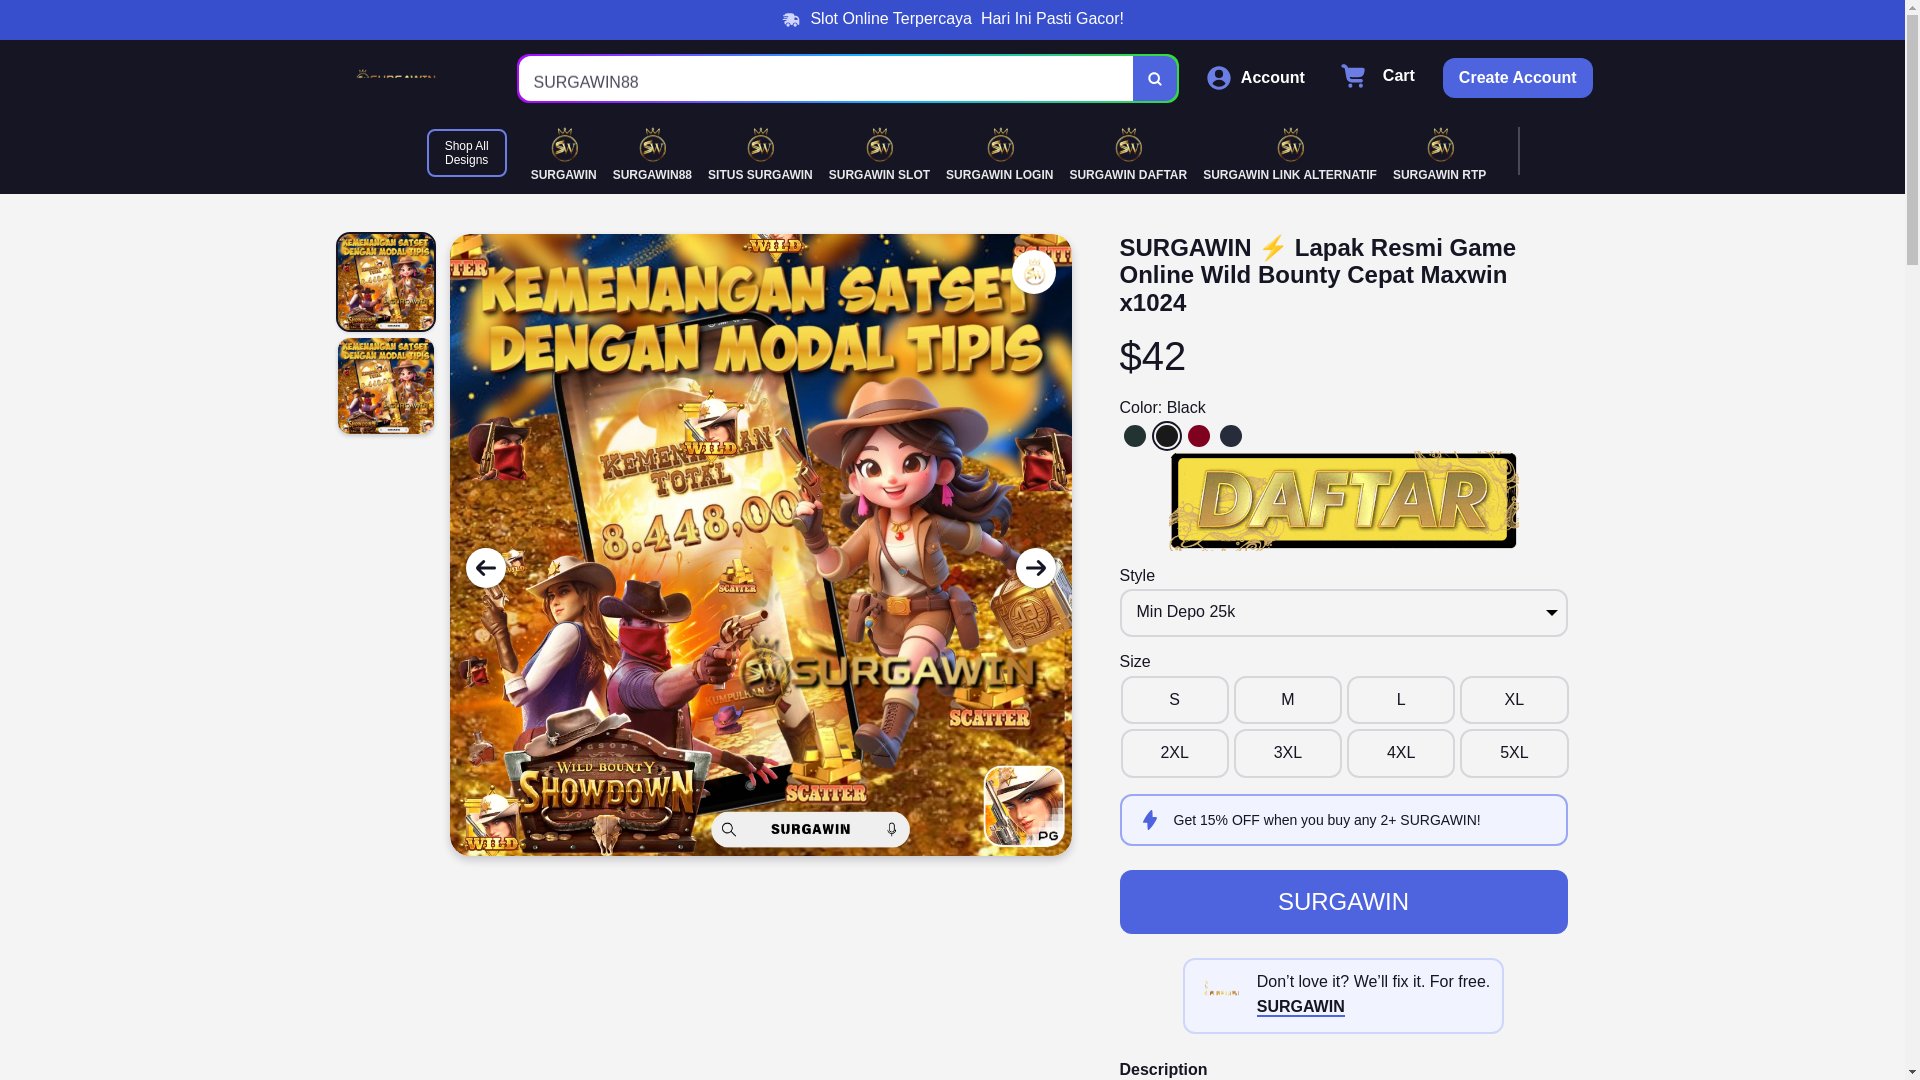Click small logo in guarantee box

click(x=1221, y=989)
